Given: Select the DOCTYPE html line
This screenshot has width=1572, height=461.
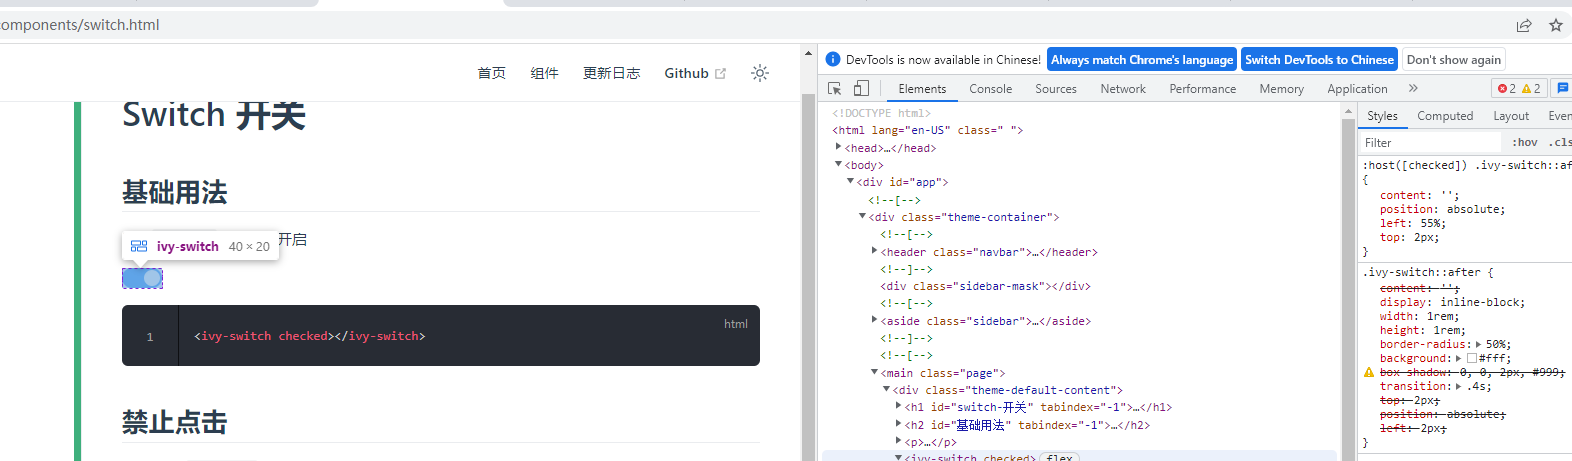Looking at the screenshot, I should [x=881, y=113].
